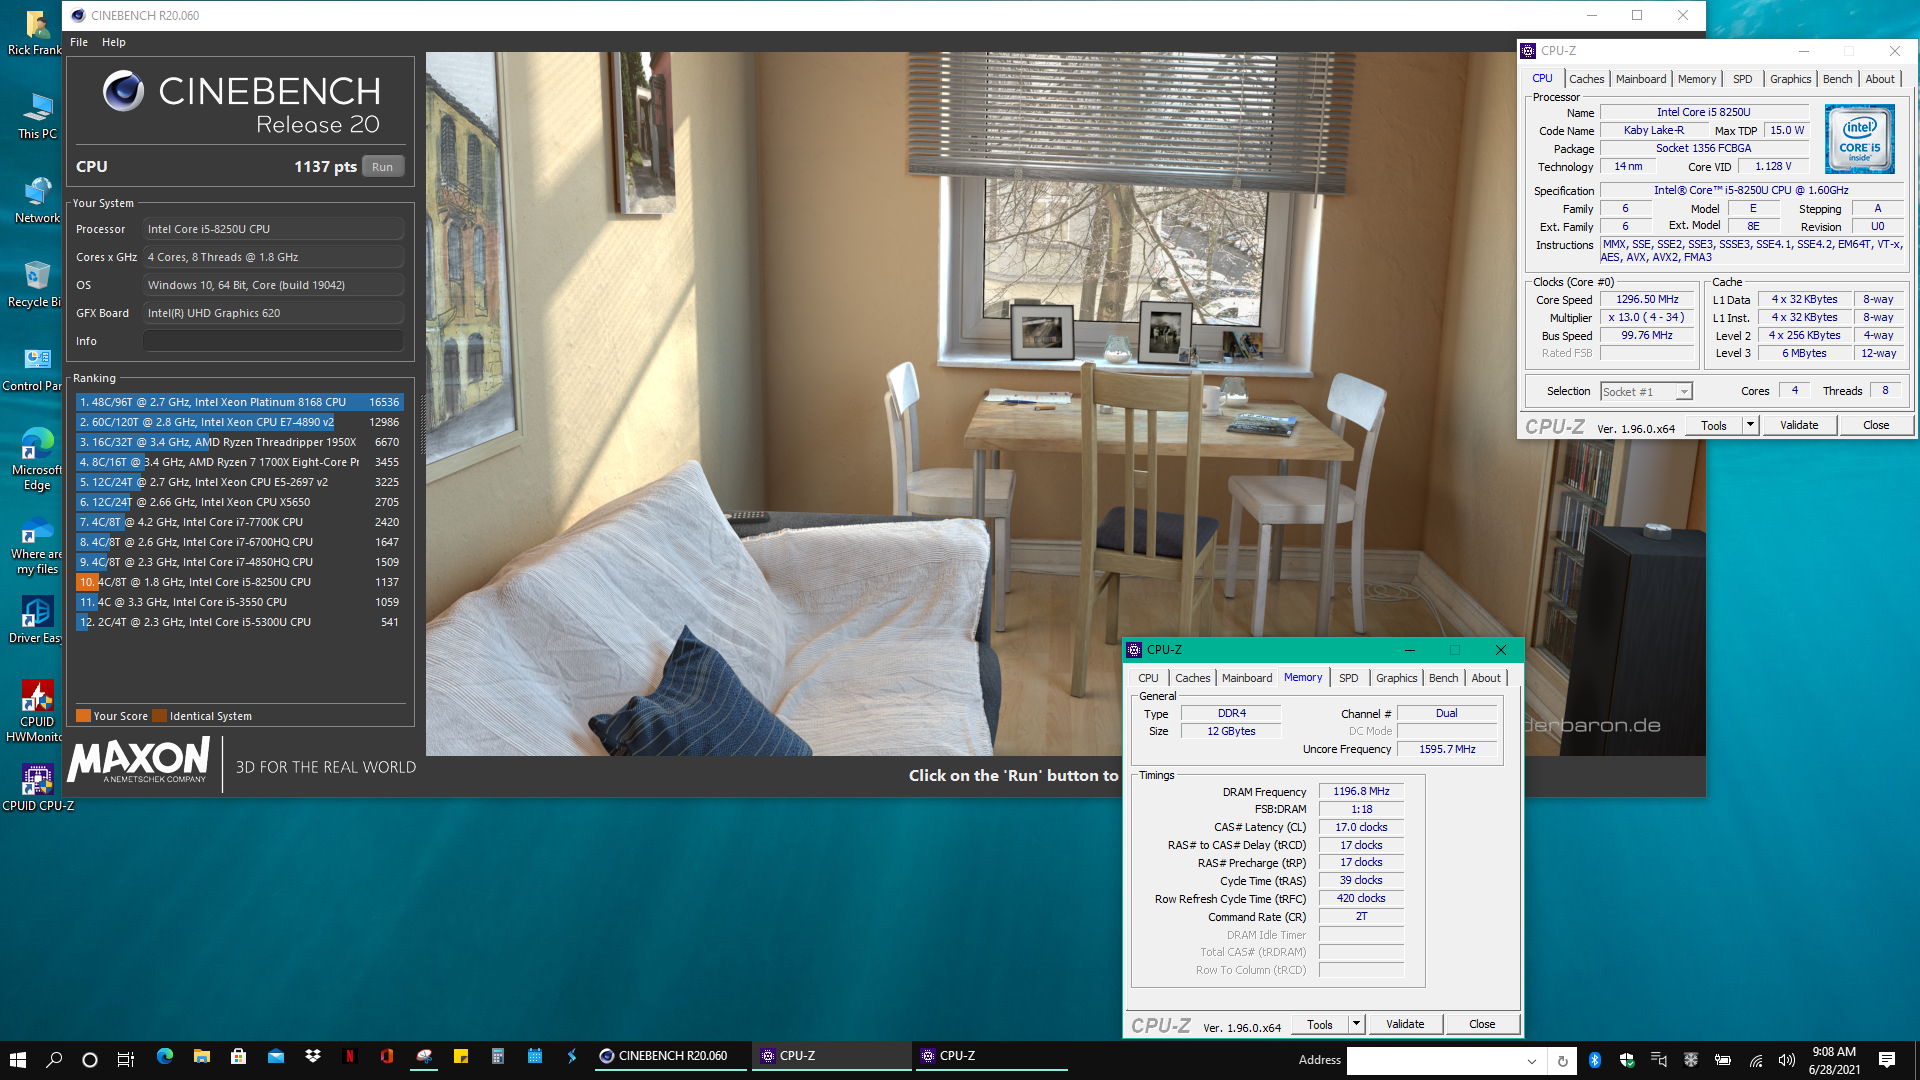Click Validate in top CPU-Z window
Screen dimensions: 1920x1080
[x=1799, y=425]
